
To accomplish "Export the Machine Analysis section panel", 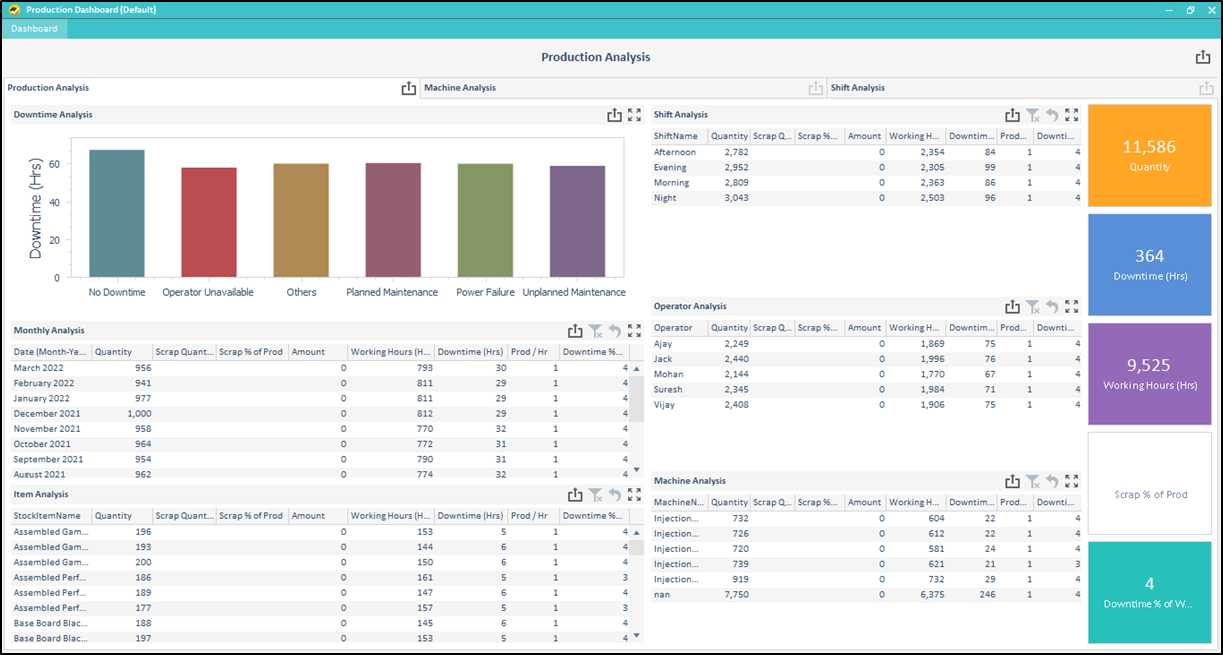I will 816,87.
